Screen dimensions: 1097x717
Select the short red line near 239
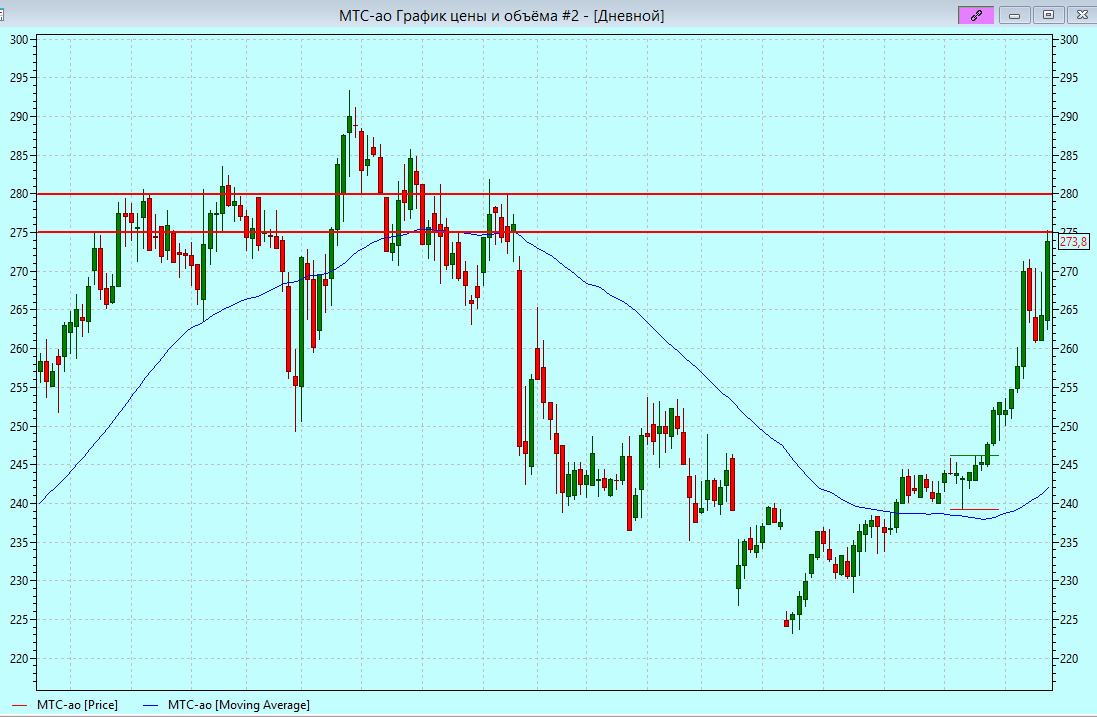click(974, 509)
